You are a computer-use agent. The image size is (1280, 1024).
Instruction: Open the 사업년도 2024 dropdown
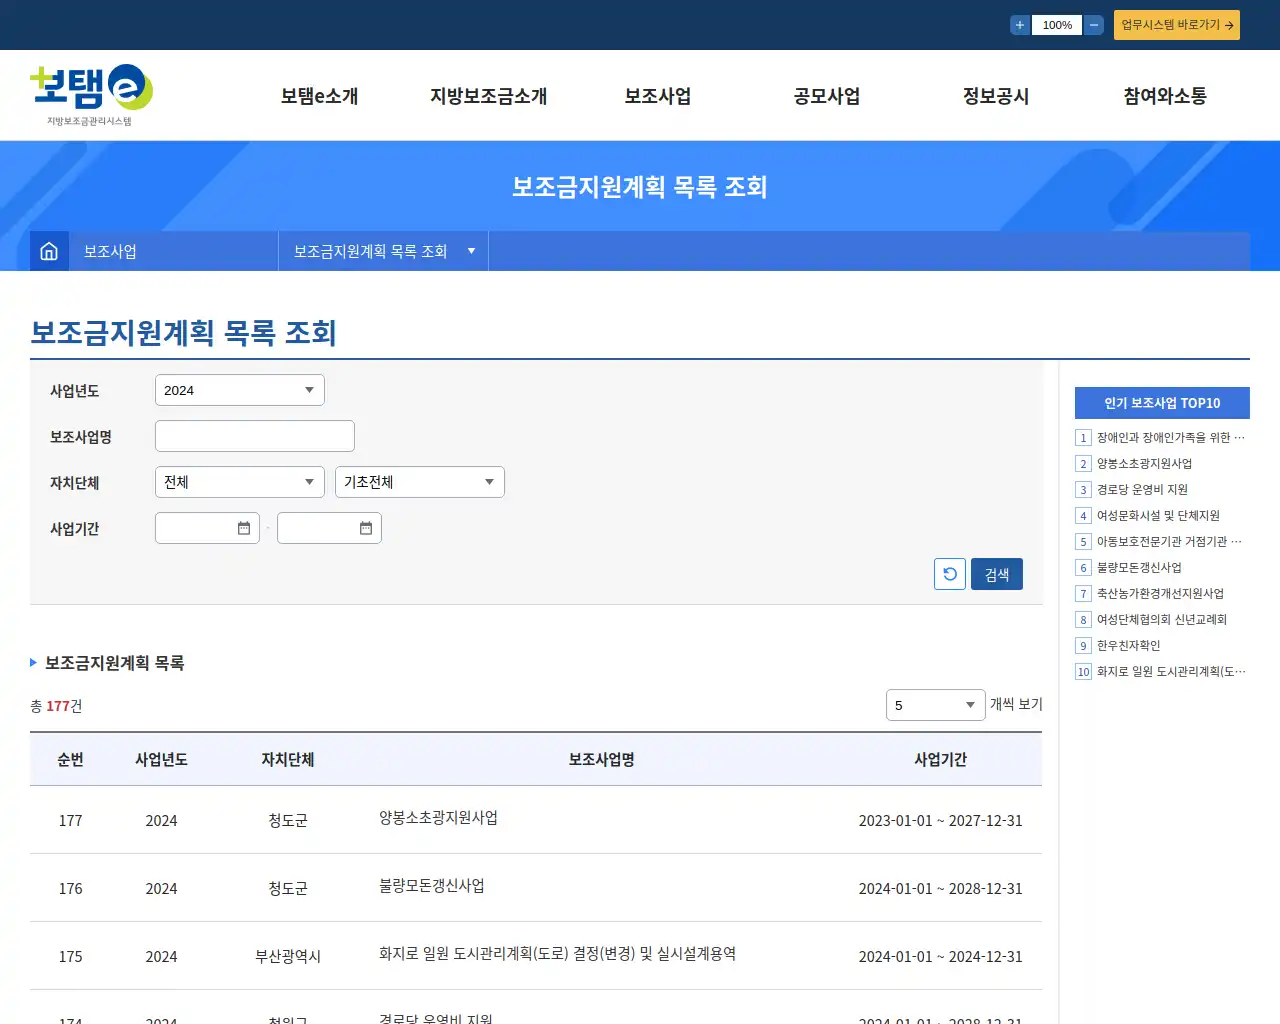coord(240,390)
